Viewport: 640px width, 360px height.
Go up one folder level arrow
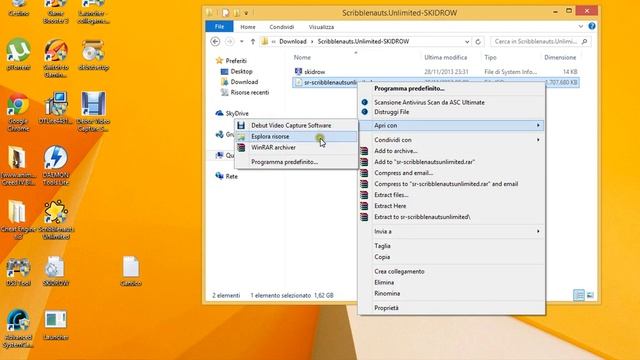[x=253, y=41]
